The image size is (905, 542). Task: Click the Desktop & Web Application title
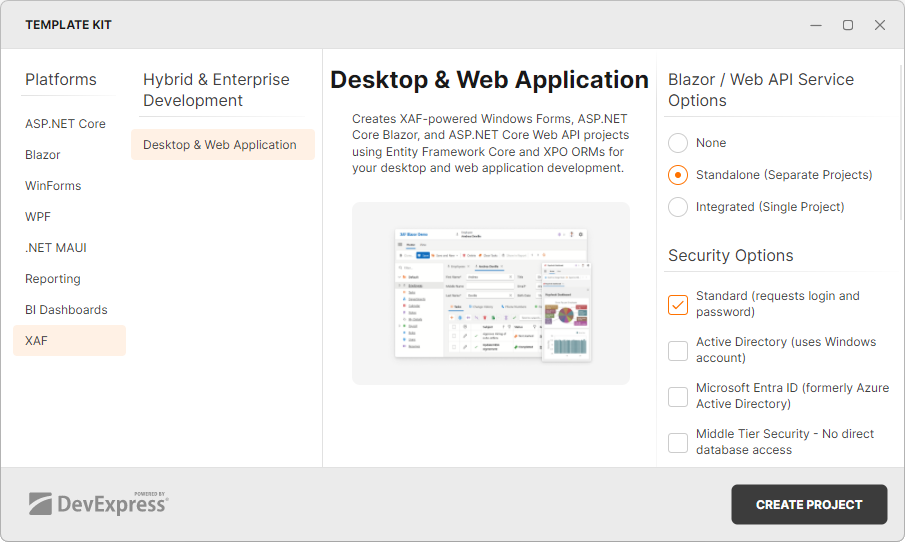[x=489, y=80]
